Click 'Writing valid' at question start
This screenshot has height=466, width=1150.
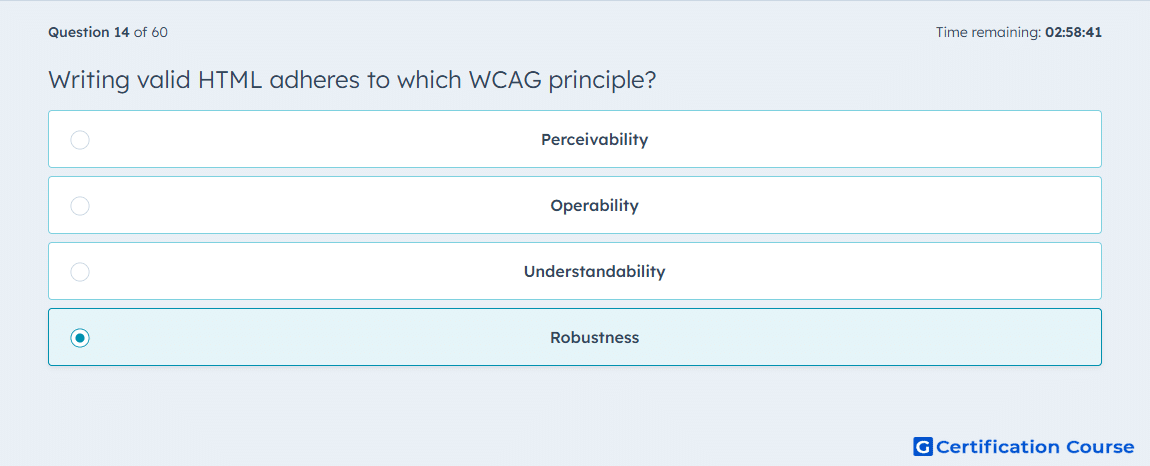(120, 81)
